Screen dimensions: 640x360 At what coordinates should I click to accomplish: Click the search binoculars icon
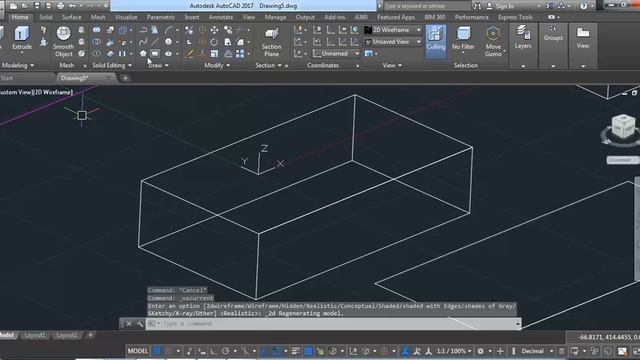pyautogui.click(x=477, y=6)
